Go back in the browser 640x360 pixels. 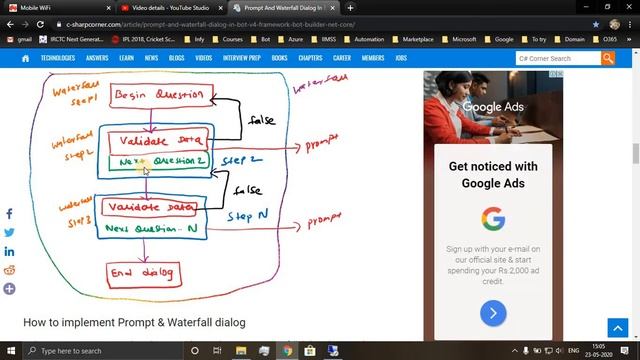tap(10, 24)
